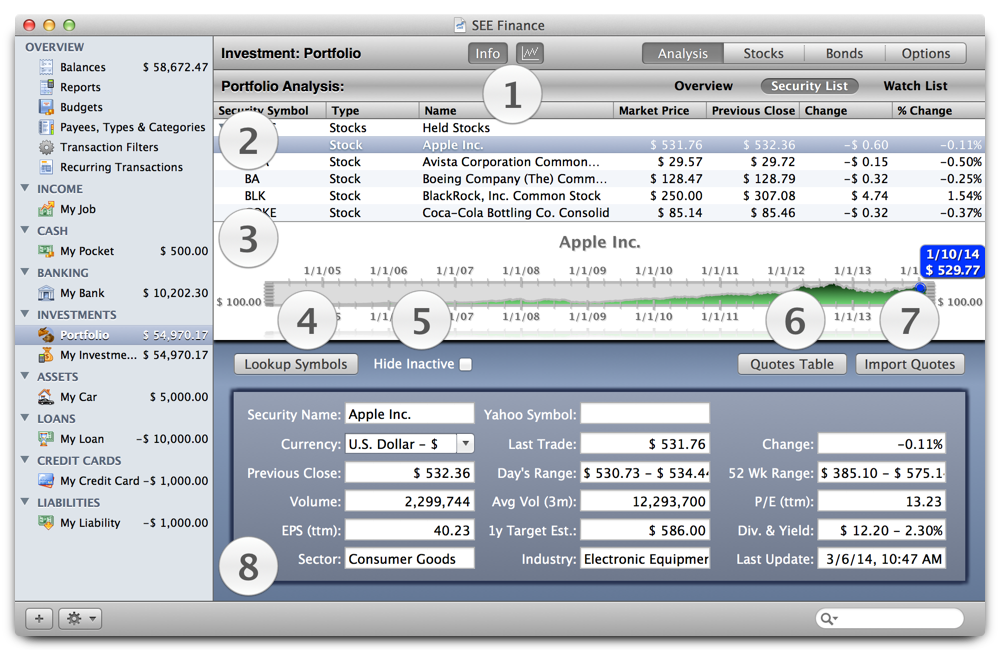Viewport: 1000px width, 650px height.
Task: Open Reports via its sidebar icon
Action: [46, 87]
